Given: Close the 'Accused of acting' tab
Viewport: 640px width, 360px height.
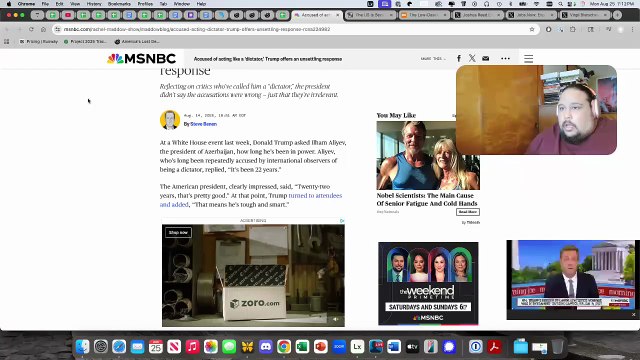Looking at the screenshot, I should click(x=338, y=15).
